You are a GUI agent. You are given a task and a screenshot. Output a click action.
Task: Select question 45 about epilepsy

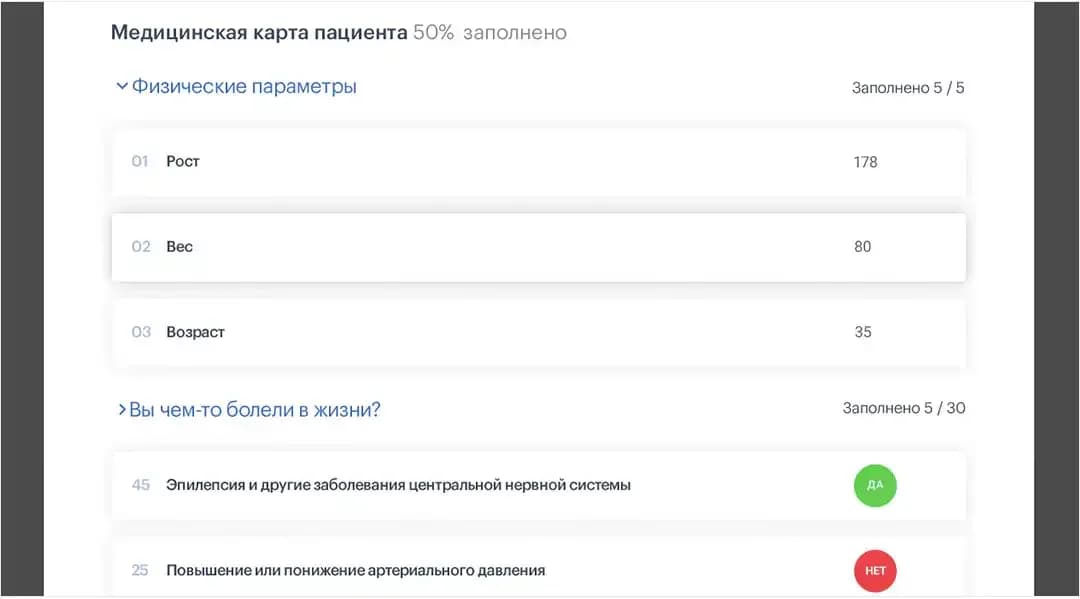400,485
